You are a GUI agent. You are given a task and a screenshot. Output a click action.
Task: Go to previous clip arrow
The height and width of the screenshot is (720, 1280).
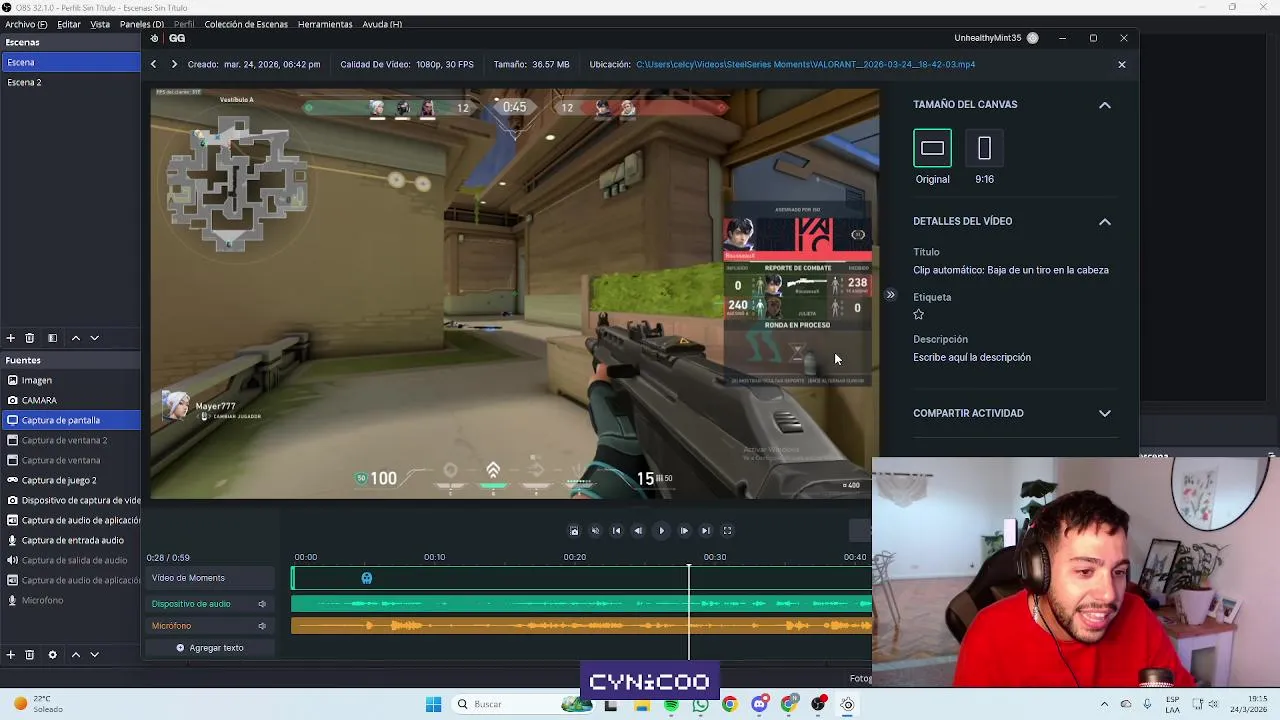tap(153, 64)
